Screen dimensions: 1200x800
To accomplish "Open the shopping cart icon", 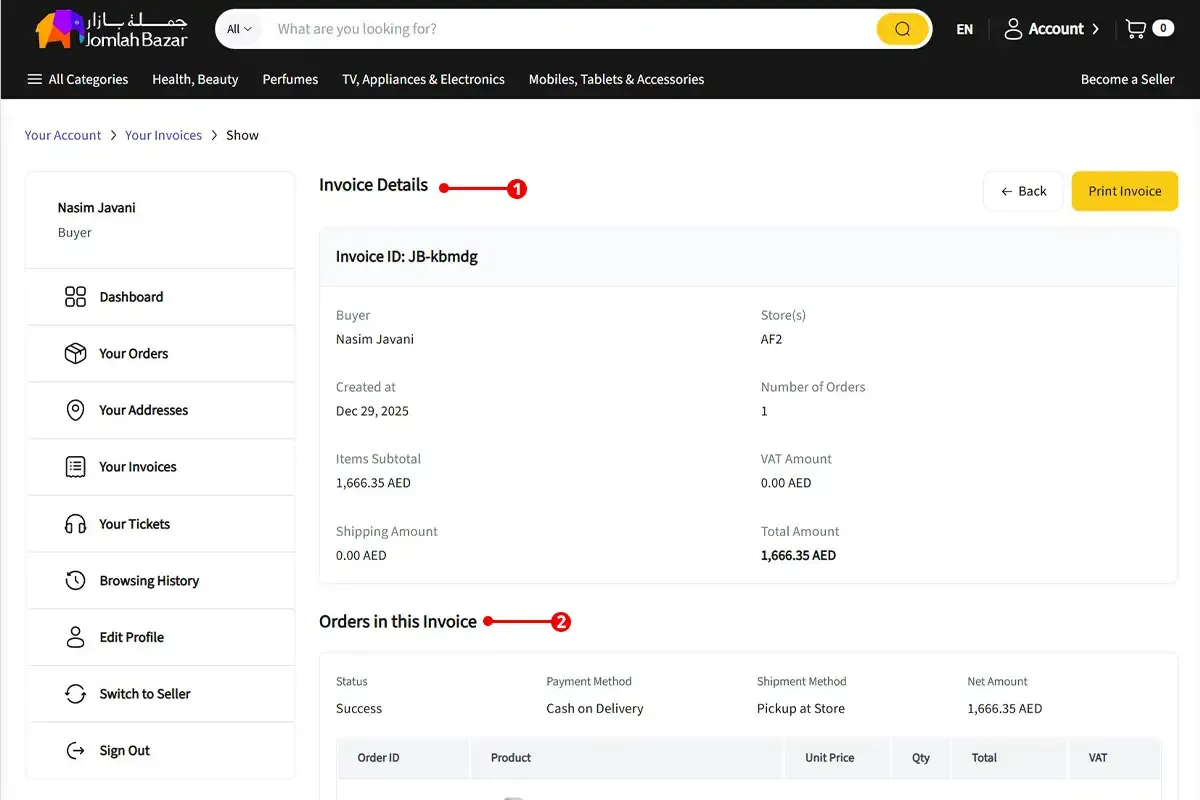I will 1136,29.
